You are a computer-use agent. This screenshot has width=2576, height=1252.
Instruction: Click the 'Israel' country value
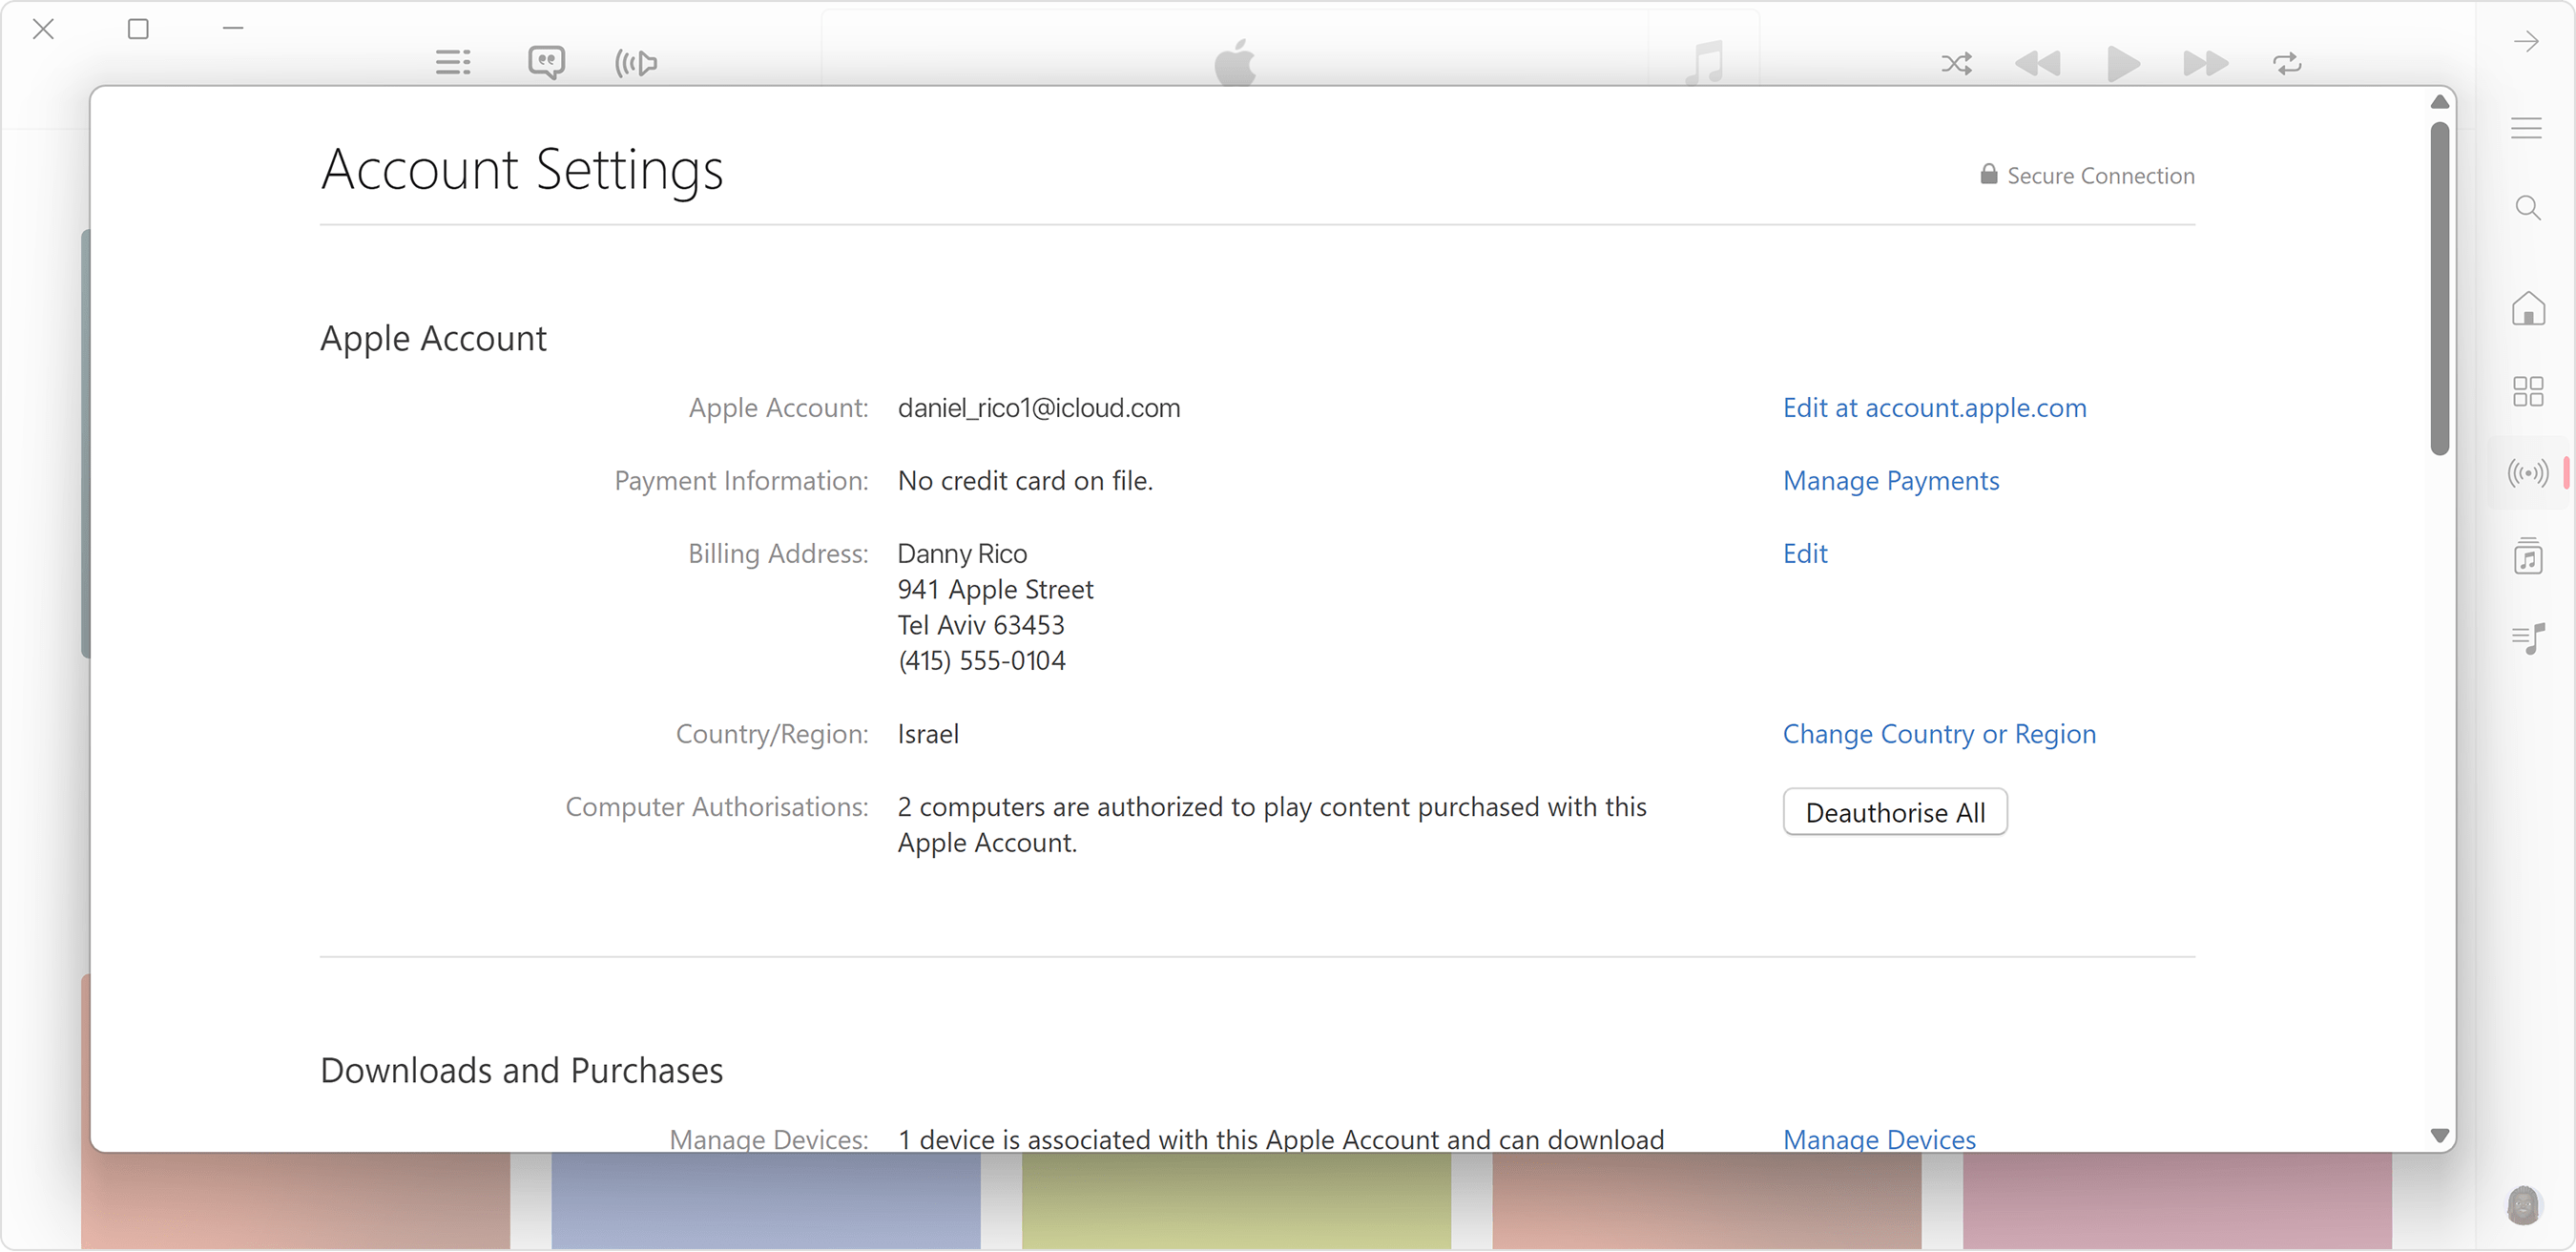[928, 734]
